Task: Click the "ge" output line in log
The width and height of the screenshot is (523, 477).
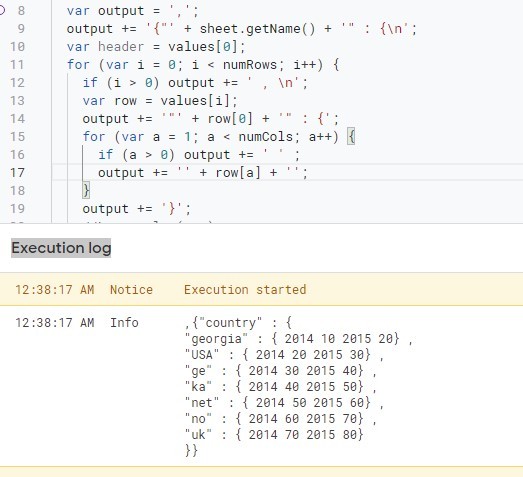Action: click(281, 371)
